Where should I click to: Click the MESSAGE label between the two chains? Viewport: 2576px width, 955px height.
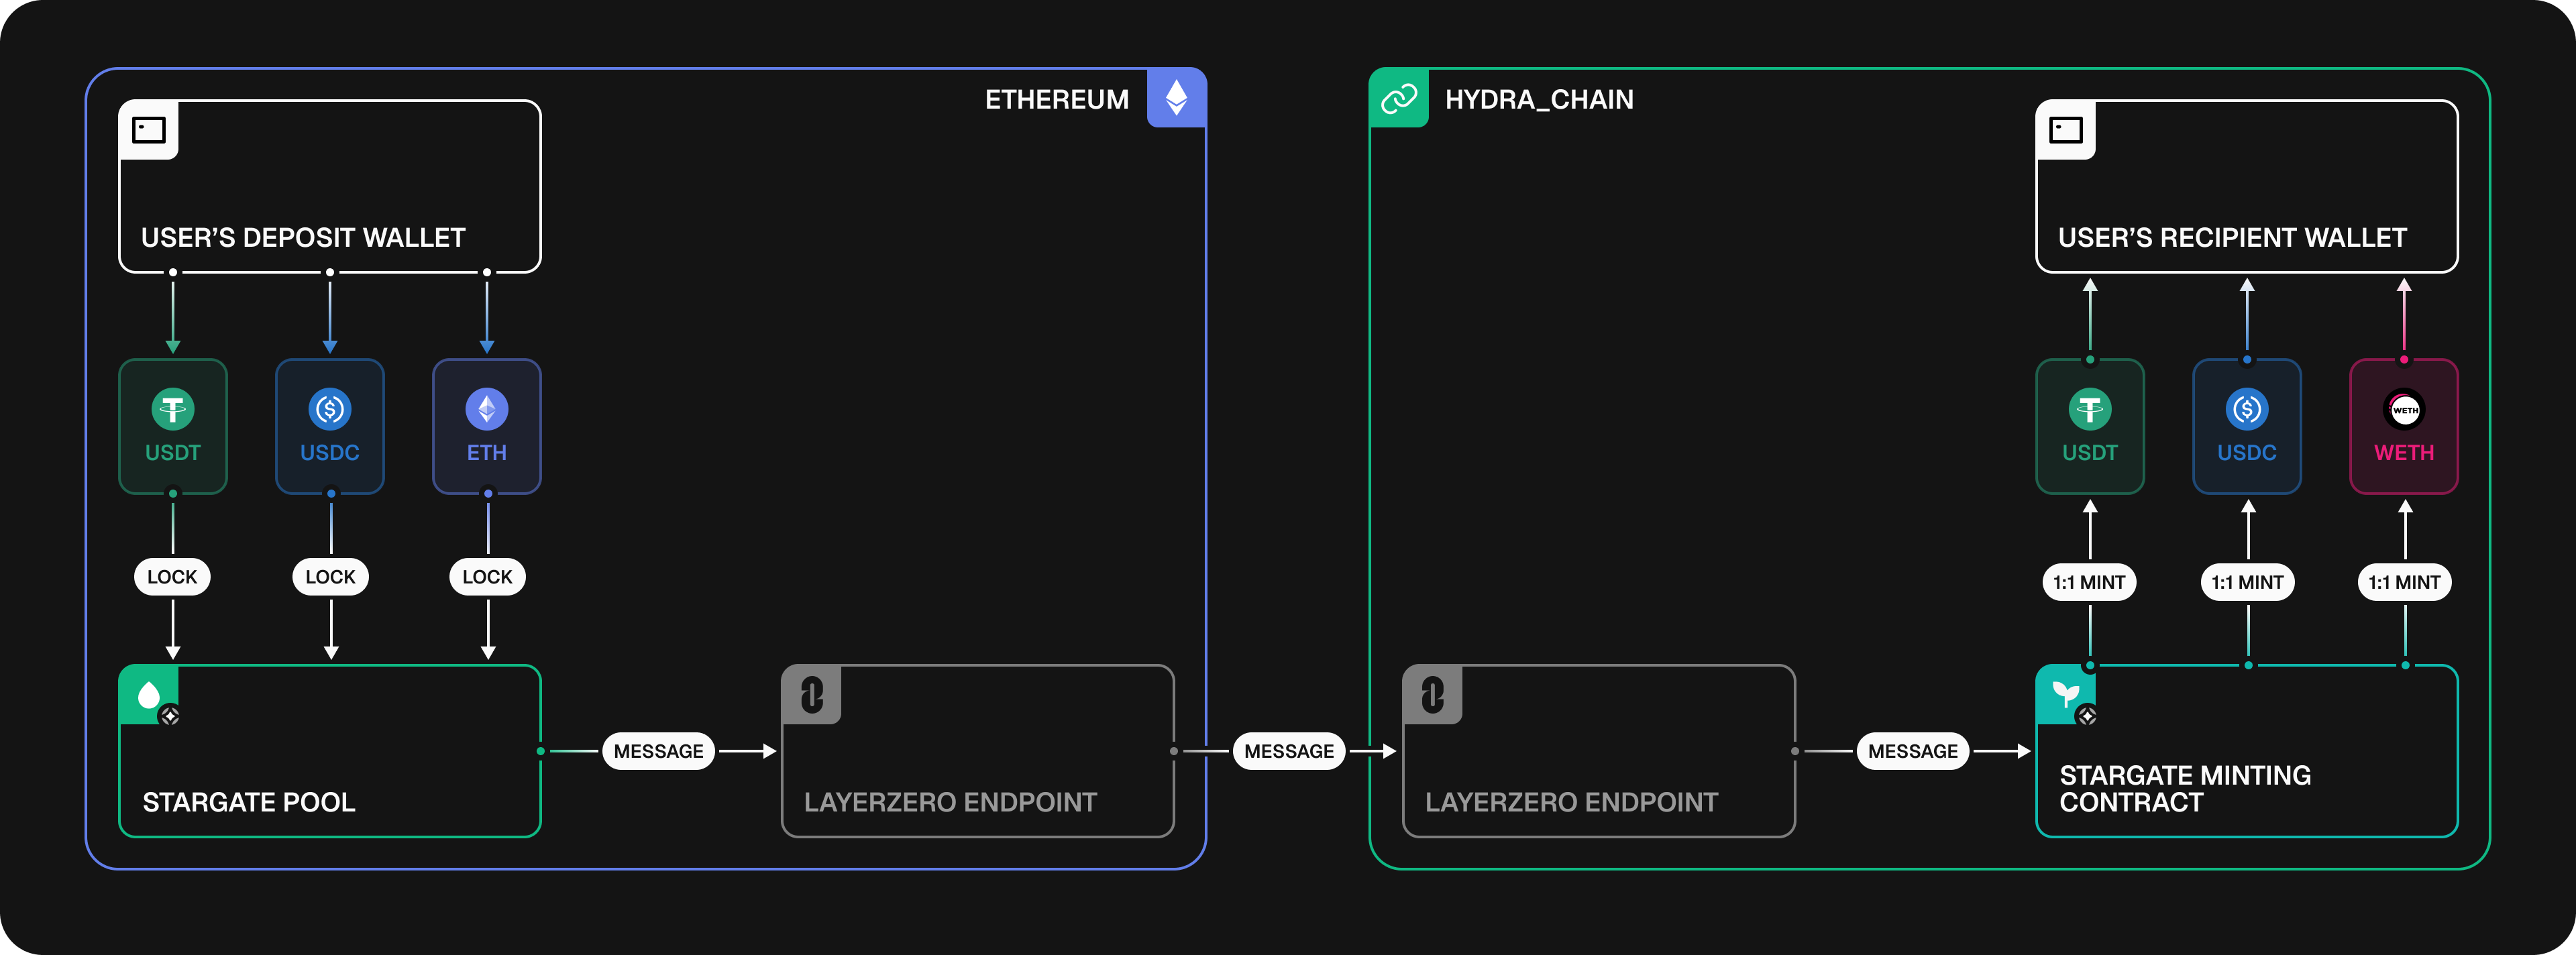[1289, 751]
